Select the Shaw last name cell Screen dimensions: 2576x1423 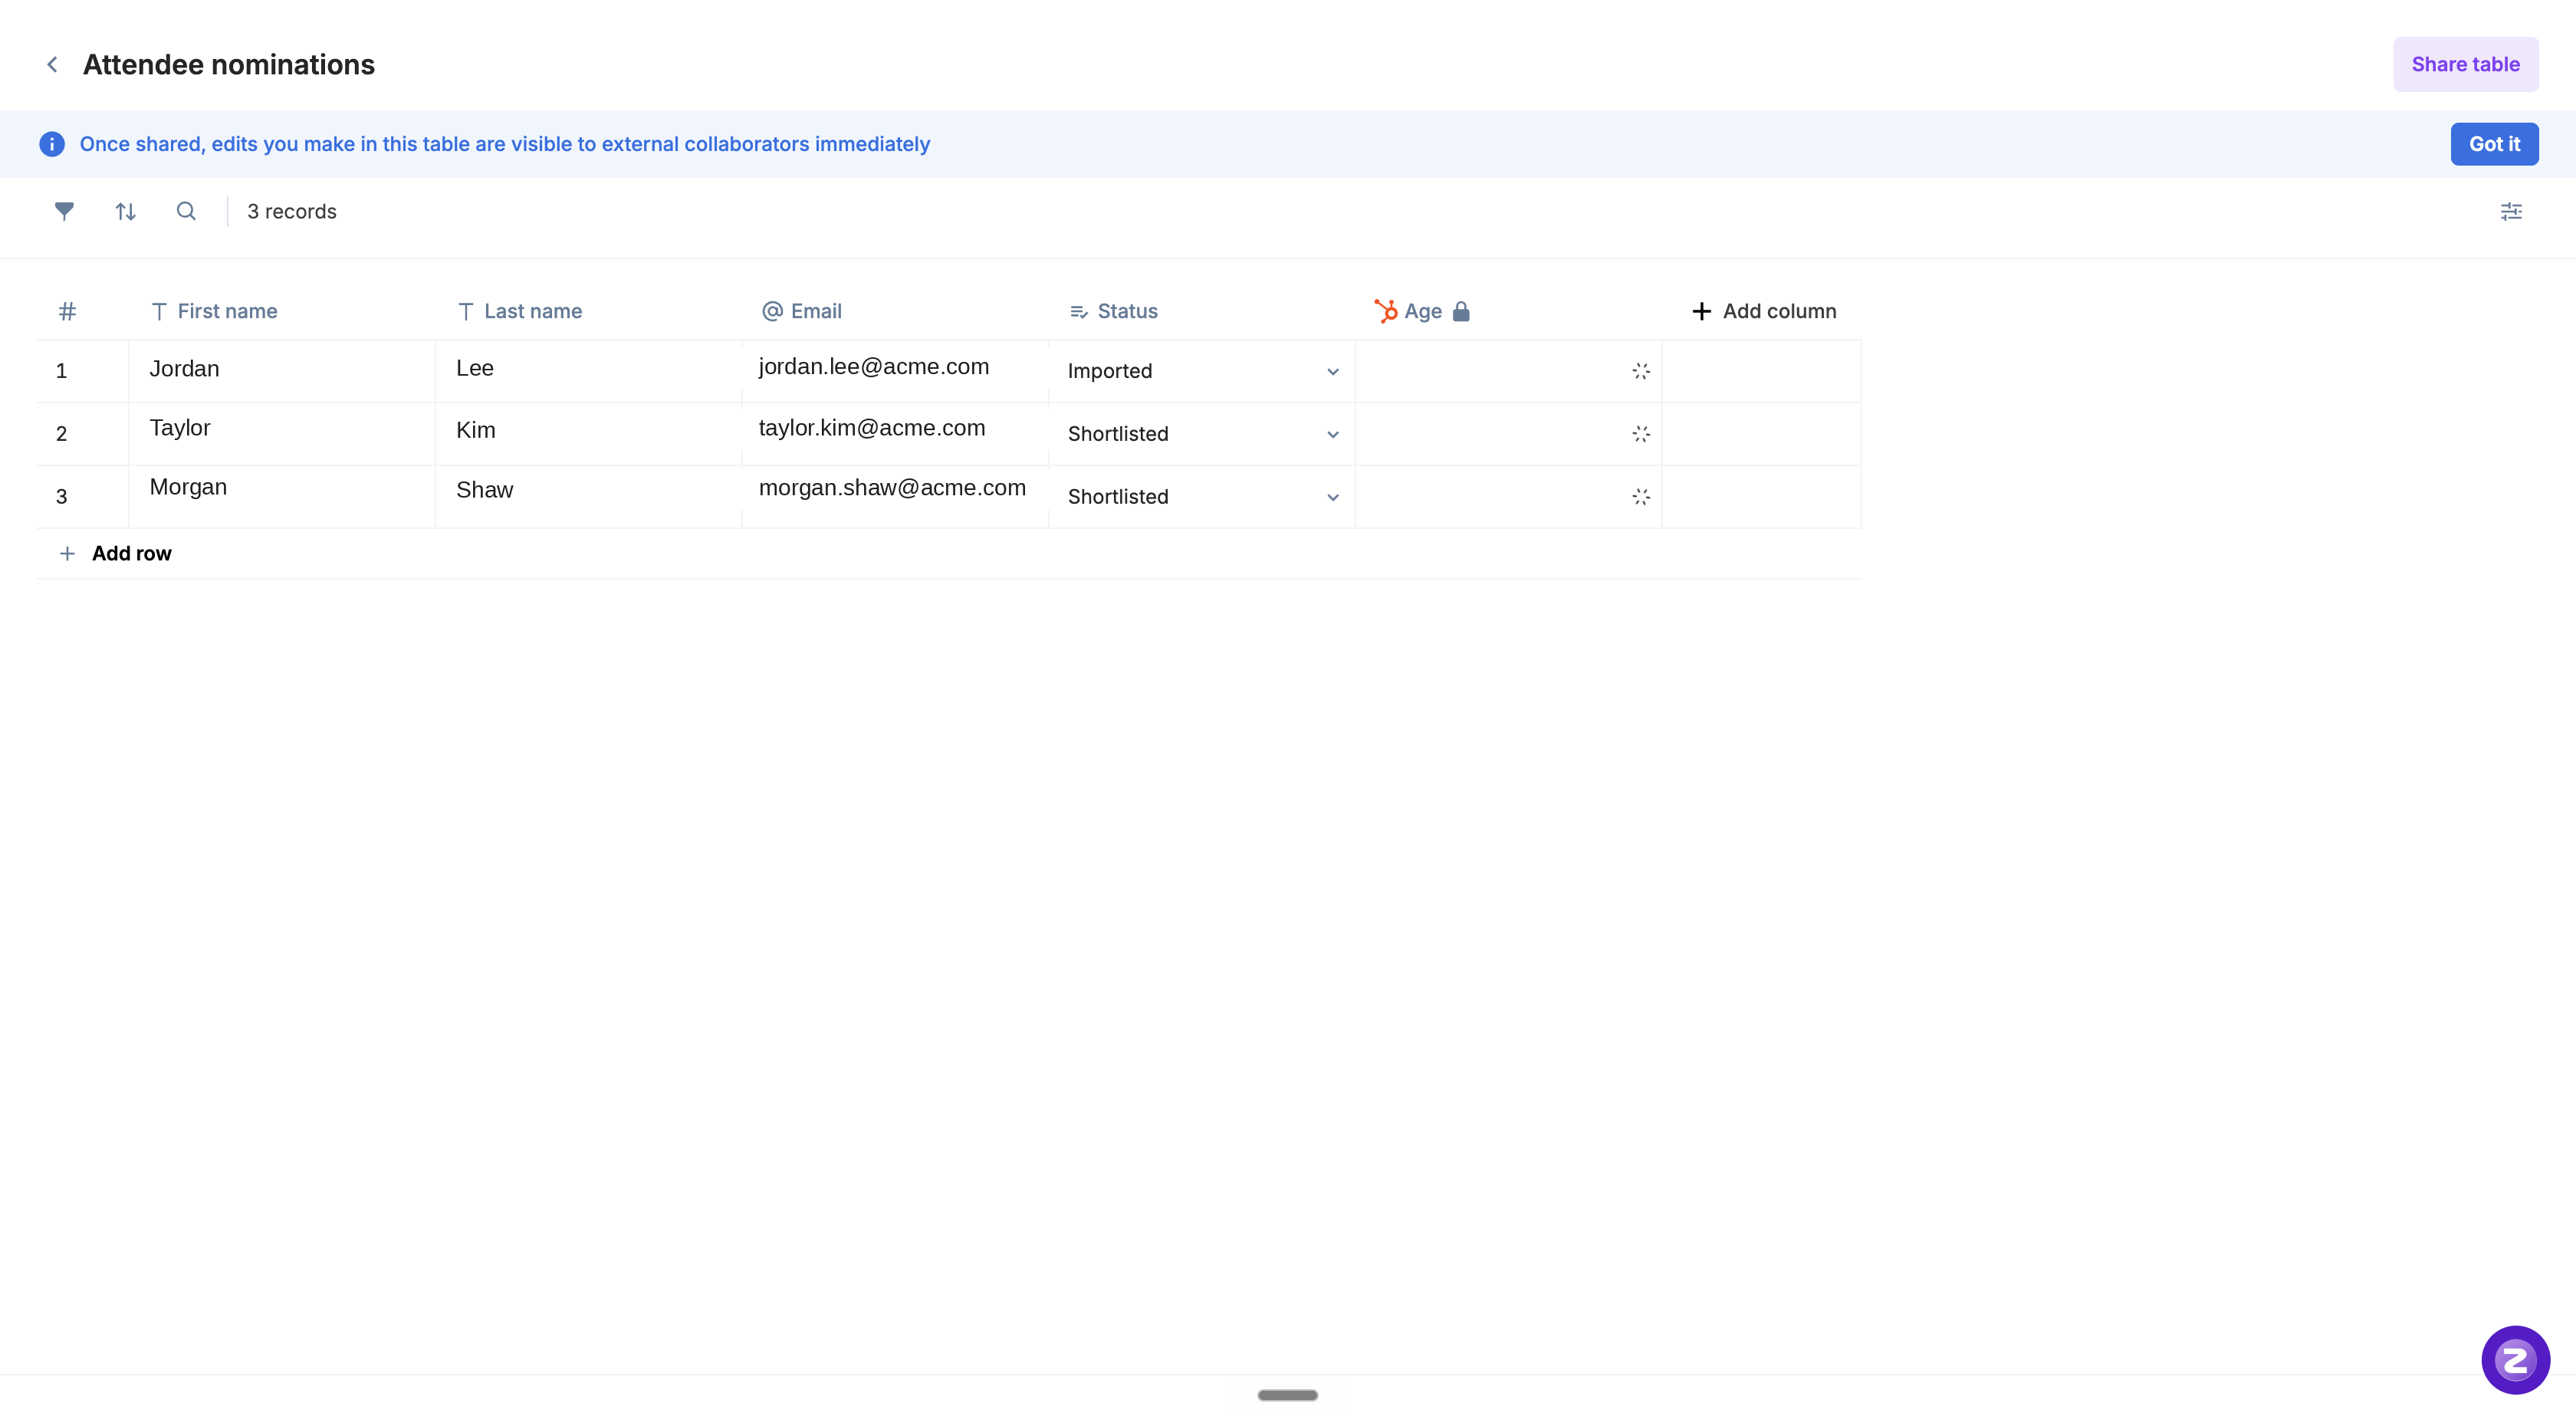coord(589,497)
